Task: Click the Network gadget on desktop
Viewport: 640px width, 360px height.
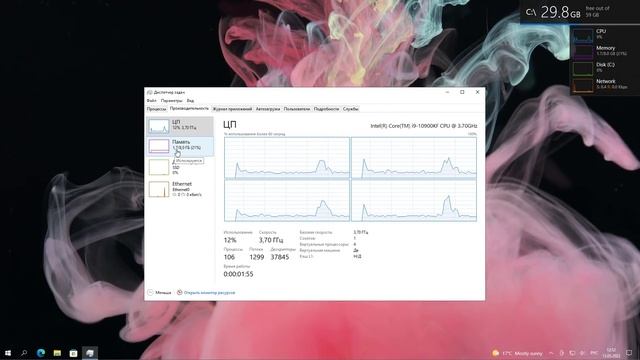Action: point(605,85)
